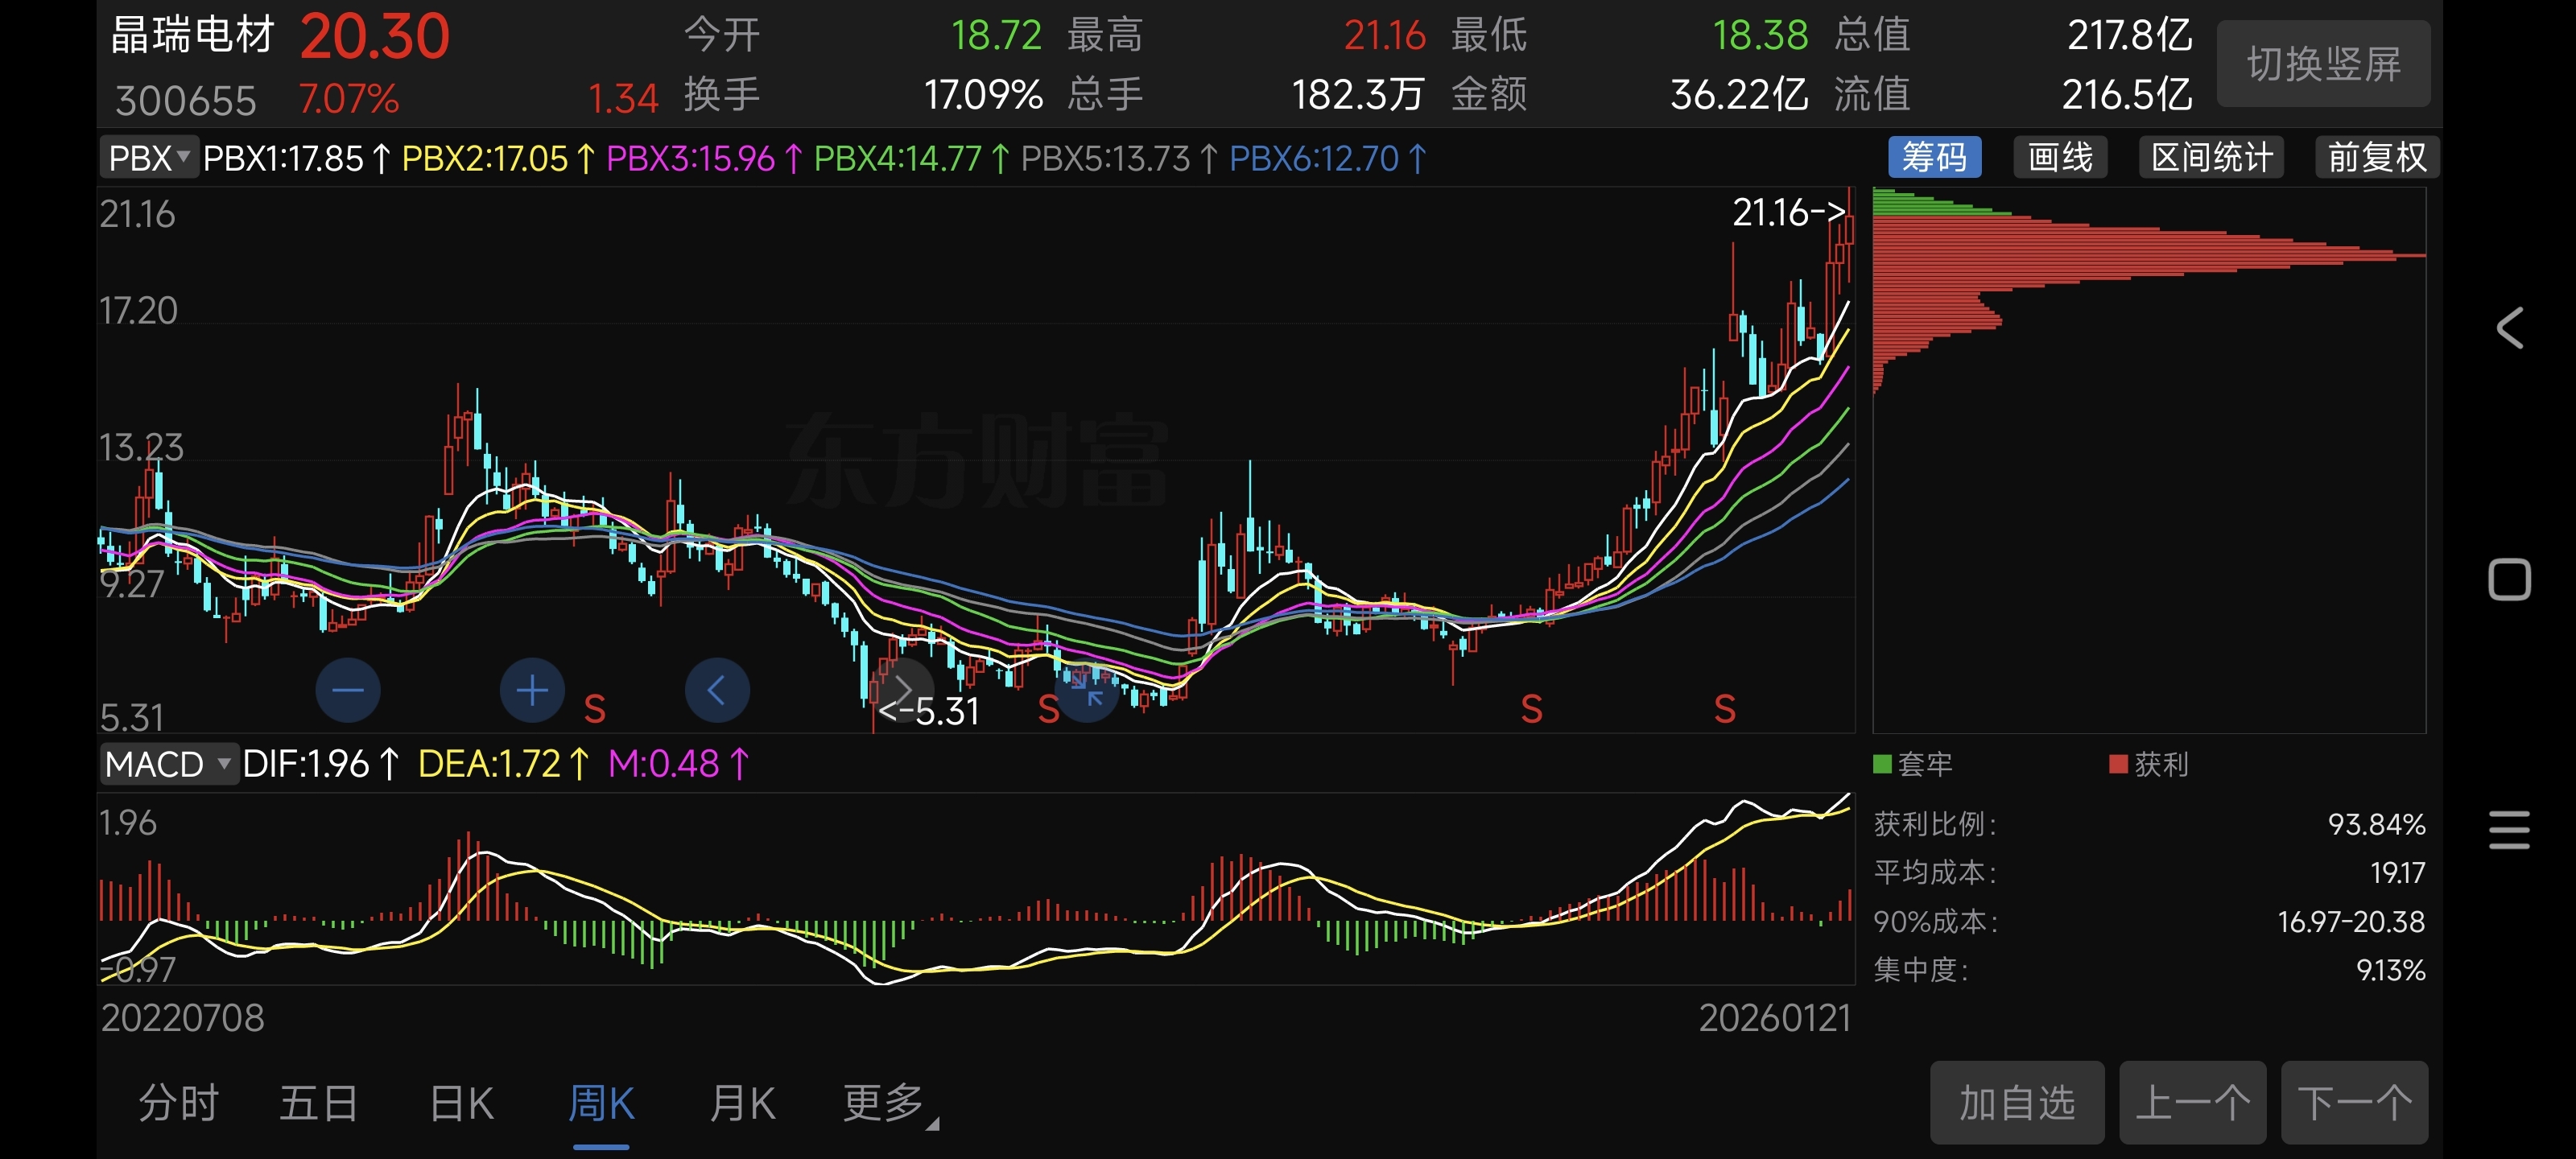Click the zoom in plus circle icon
This screenshot has width=2576, height=1159.
tap(532, 690)
